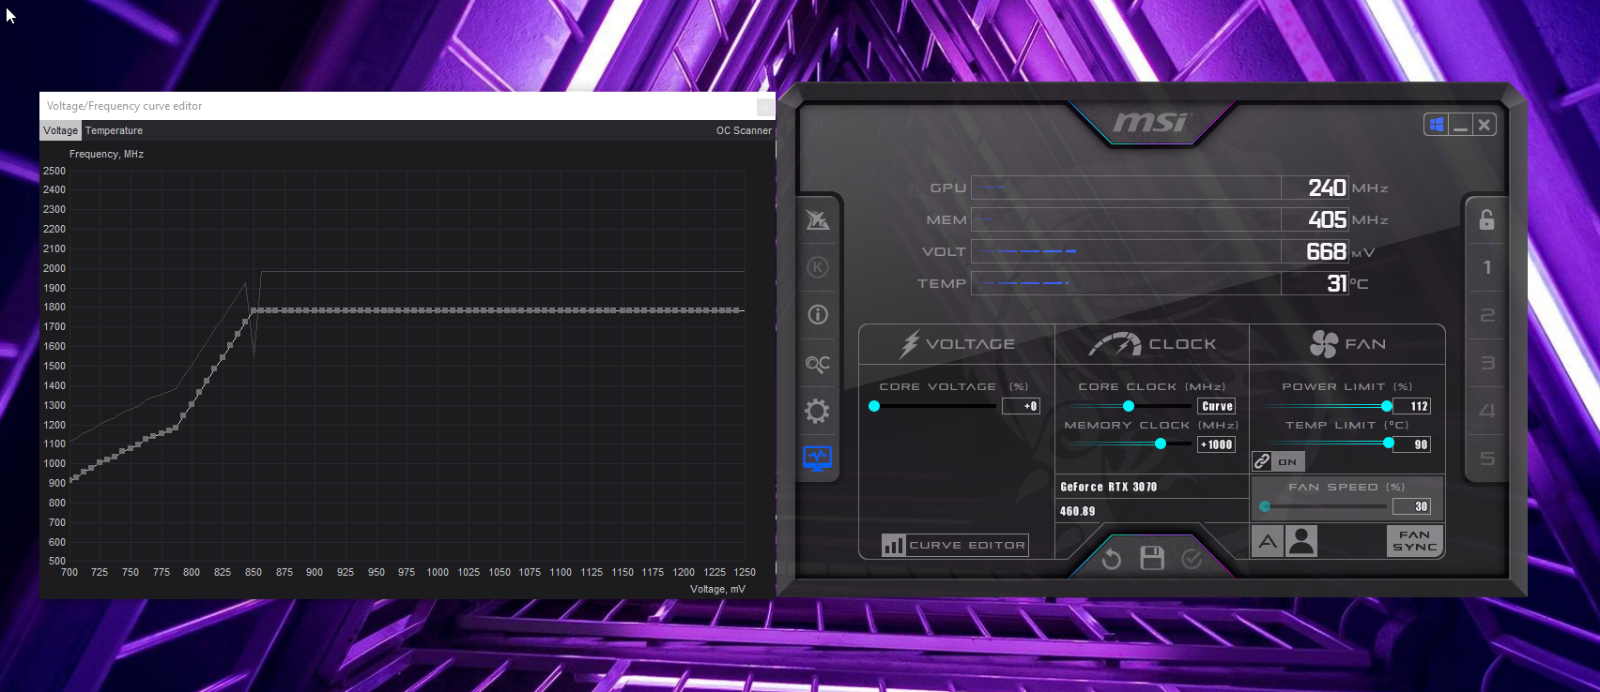The image size is (1600, 692).
Task: Click the 1250 label on the voltage axis
Action: 744,572
